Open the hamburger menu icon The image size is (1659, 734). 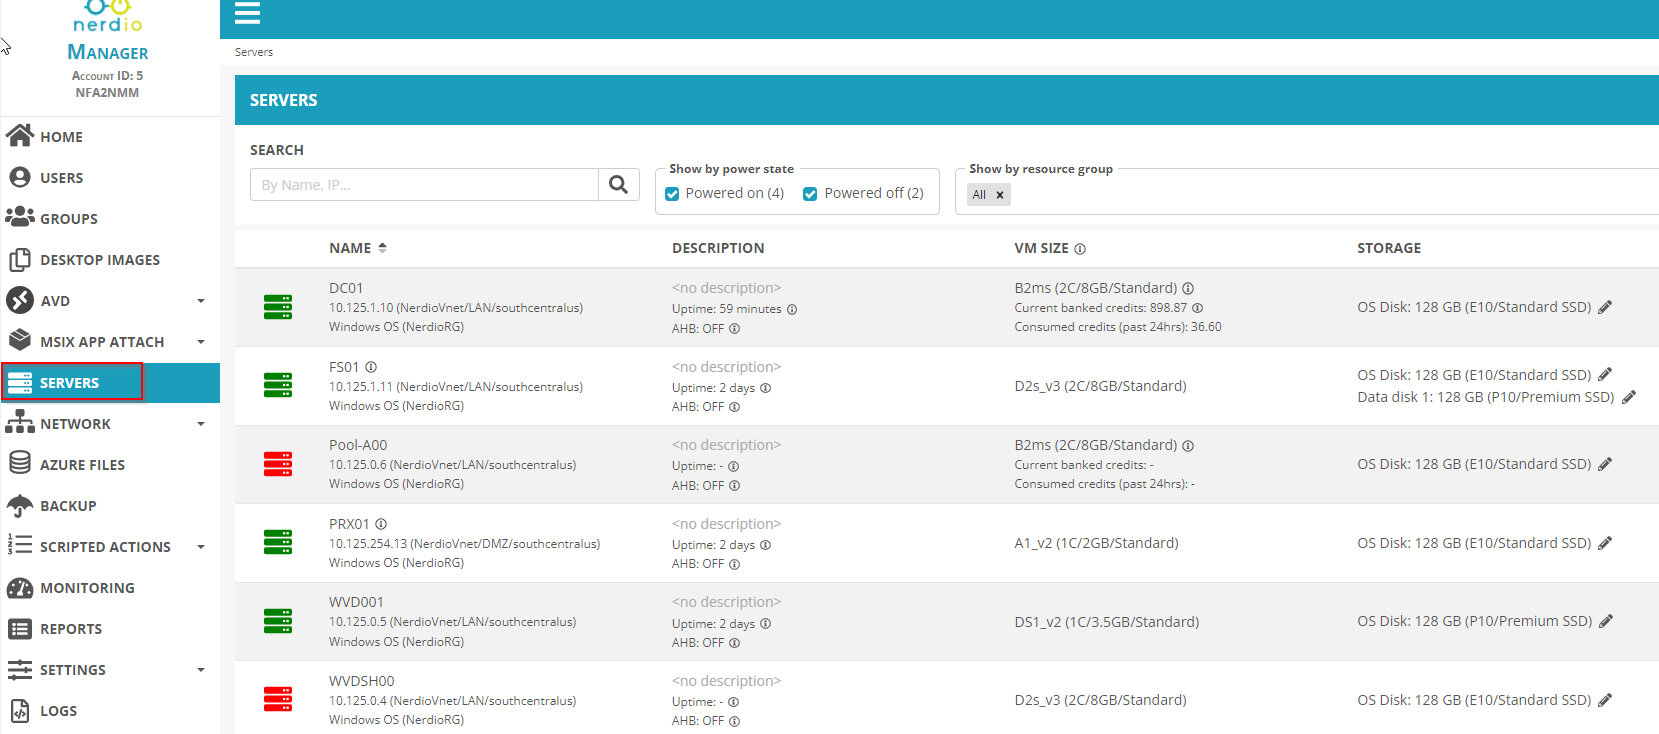click(x=247, y=13)
